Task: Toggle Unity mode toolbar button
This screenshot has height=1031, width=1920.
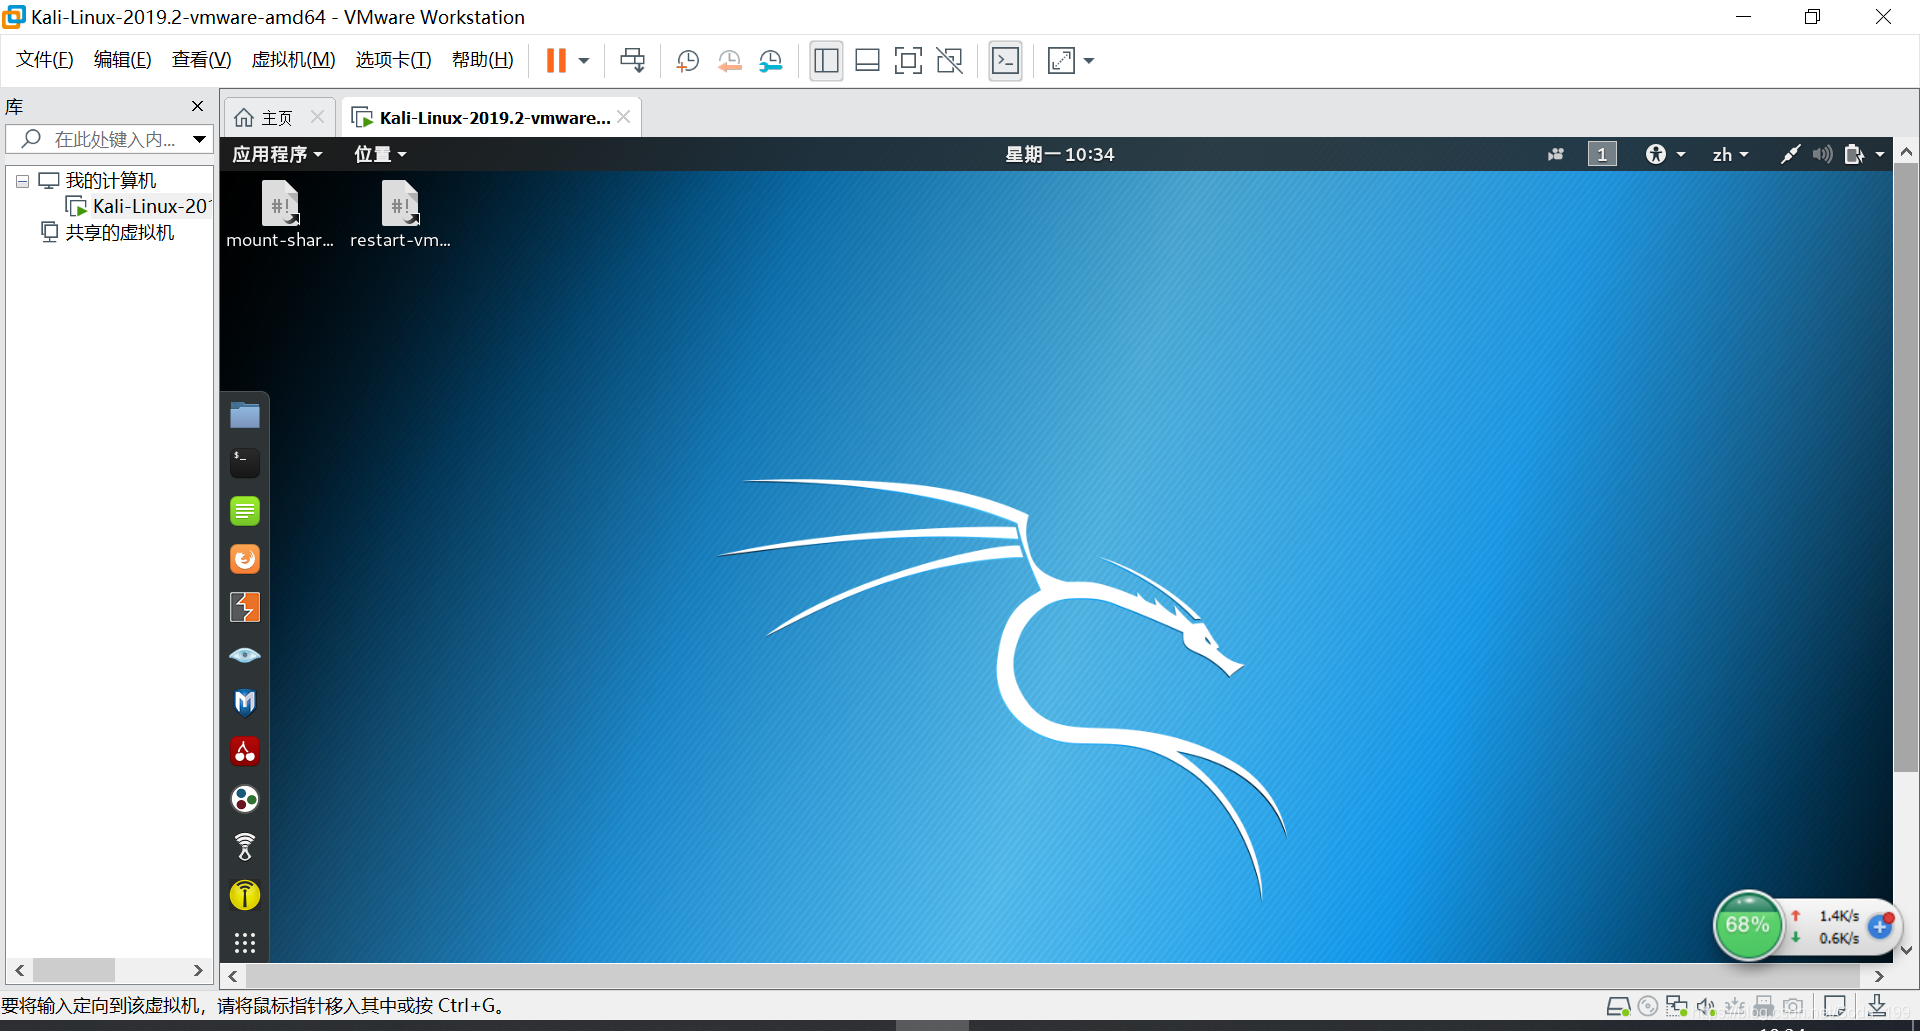Action: click(x=949, y=61)
